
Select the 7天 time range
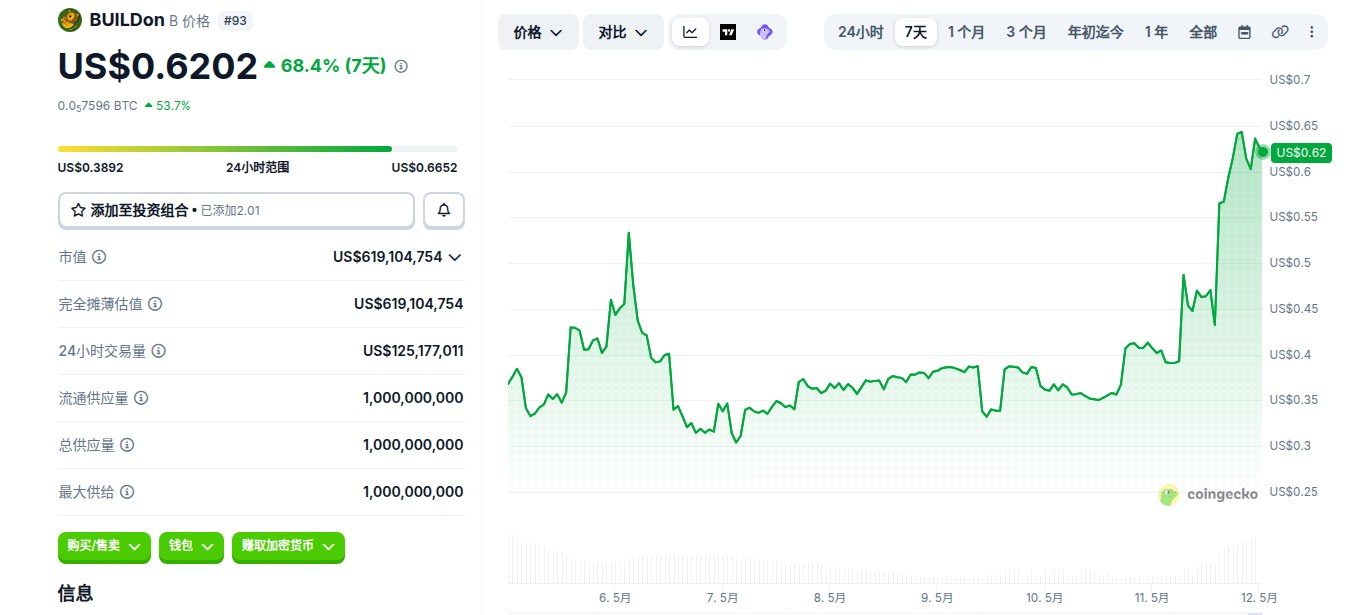(916, 32)
